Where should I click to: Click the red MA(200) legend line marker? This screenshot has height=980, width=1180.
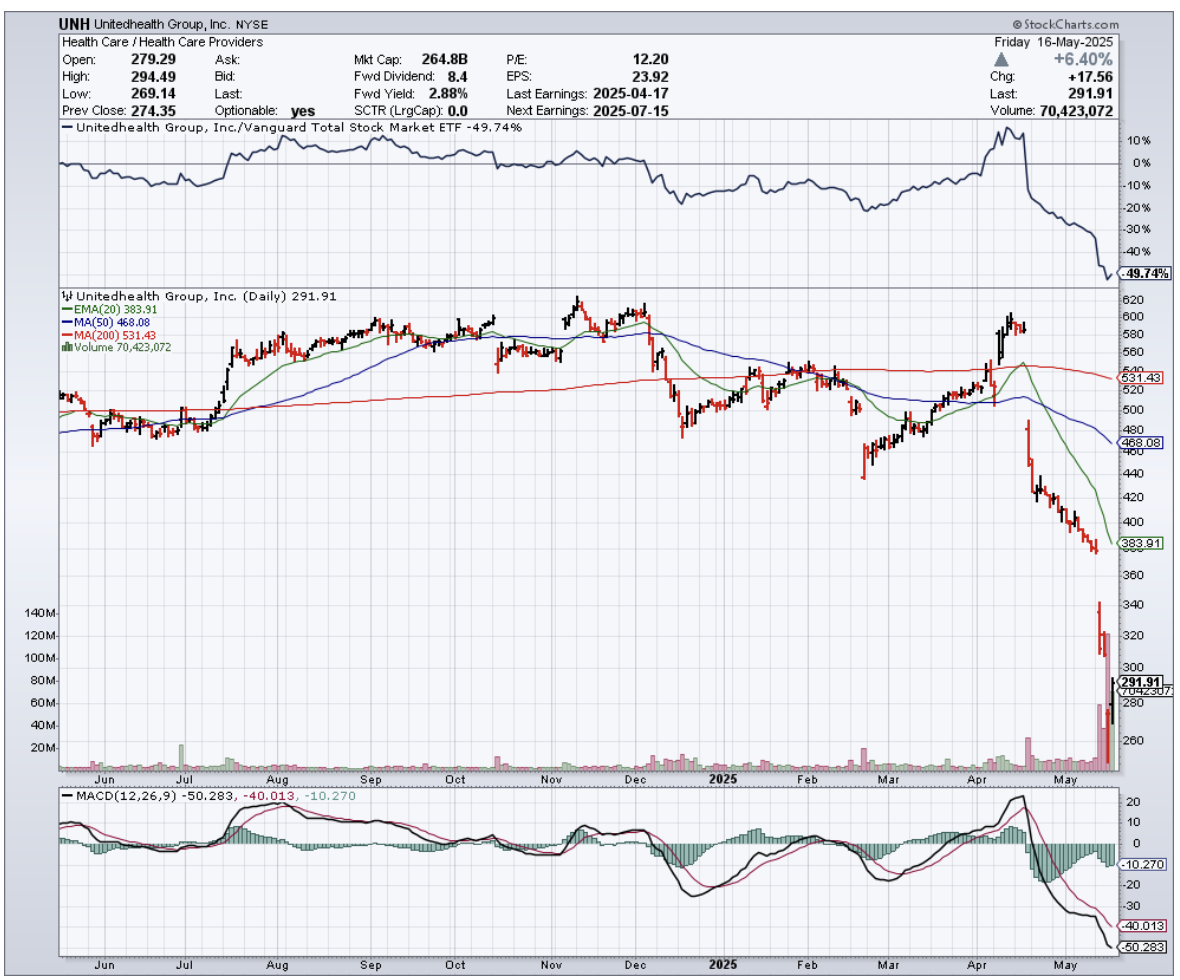coord(67,335)
